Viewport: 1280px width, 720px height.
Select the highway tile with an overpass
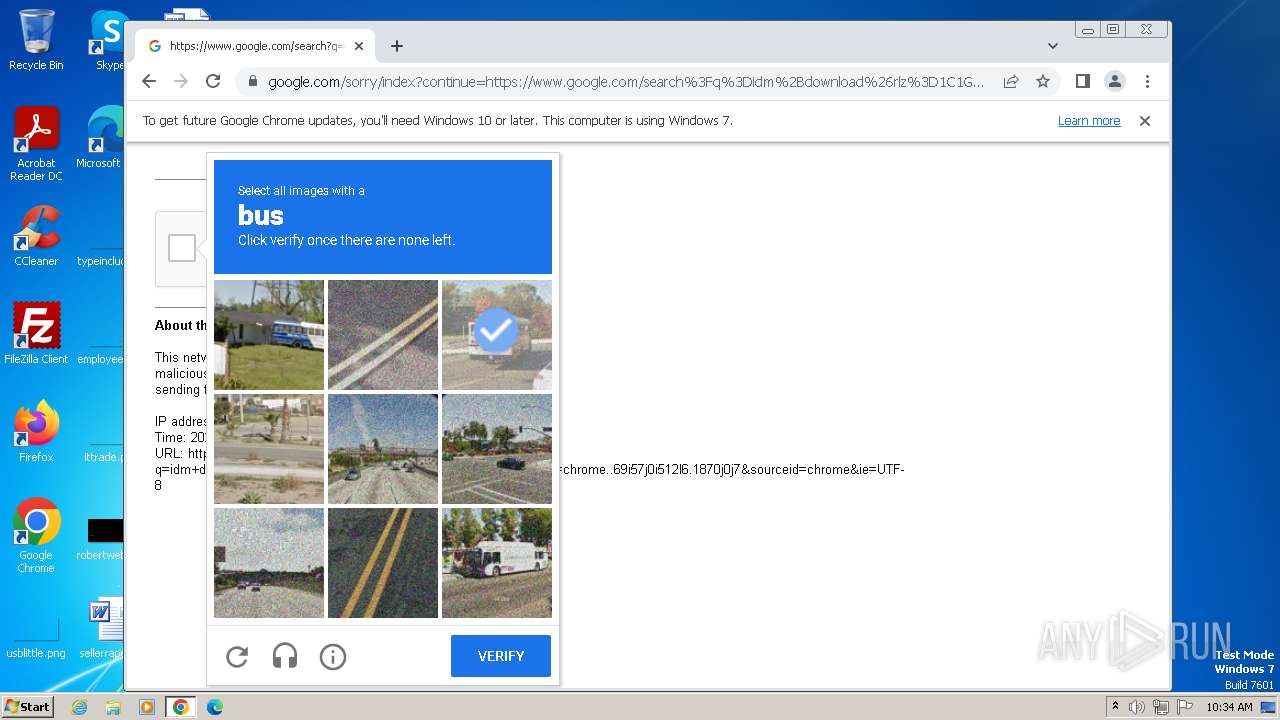point(383,449)
